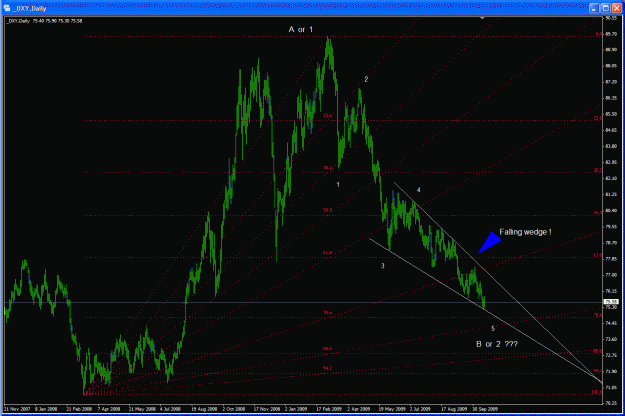Image resolution: width=625 pixels, height=416 pixels.
Task: Click the '2 Jul 2009' date on the time axis
Action: [x=420, y=409]
